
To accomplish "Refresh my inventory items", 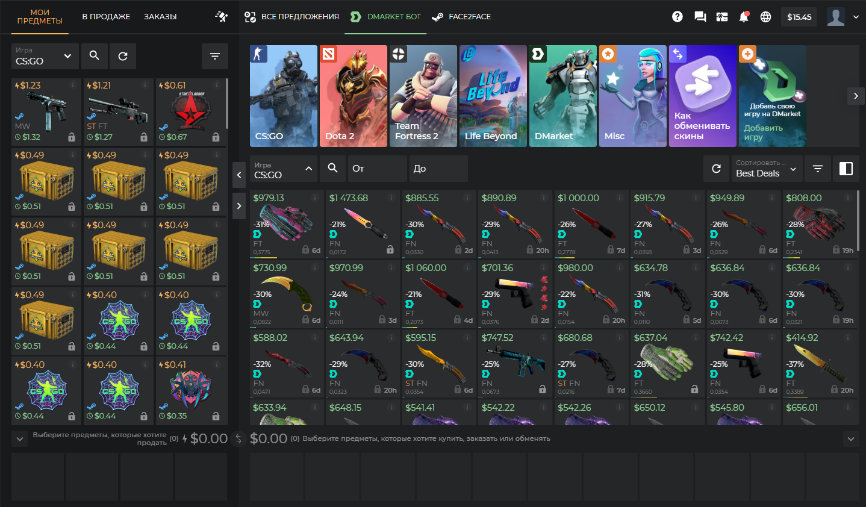I will click(x=123, y=56).
